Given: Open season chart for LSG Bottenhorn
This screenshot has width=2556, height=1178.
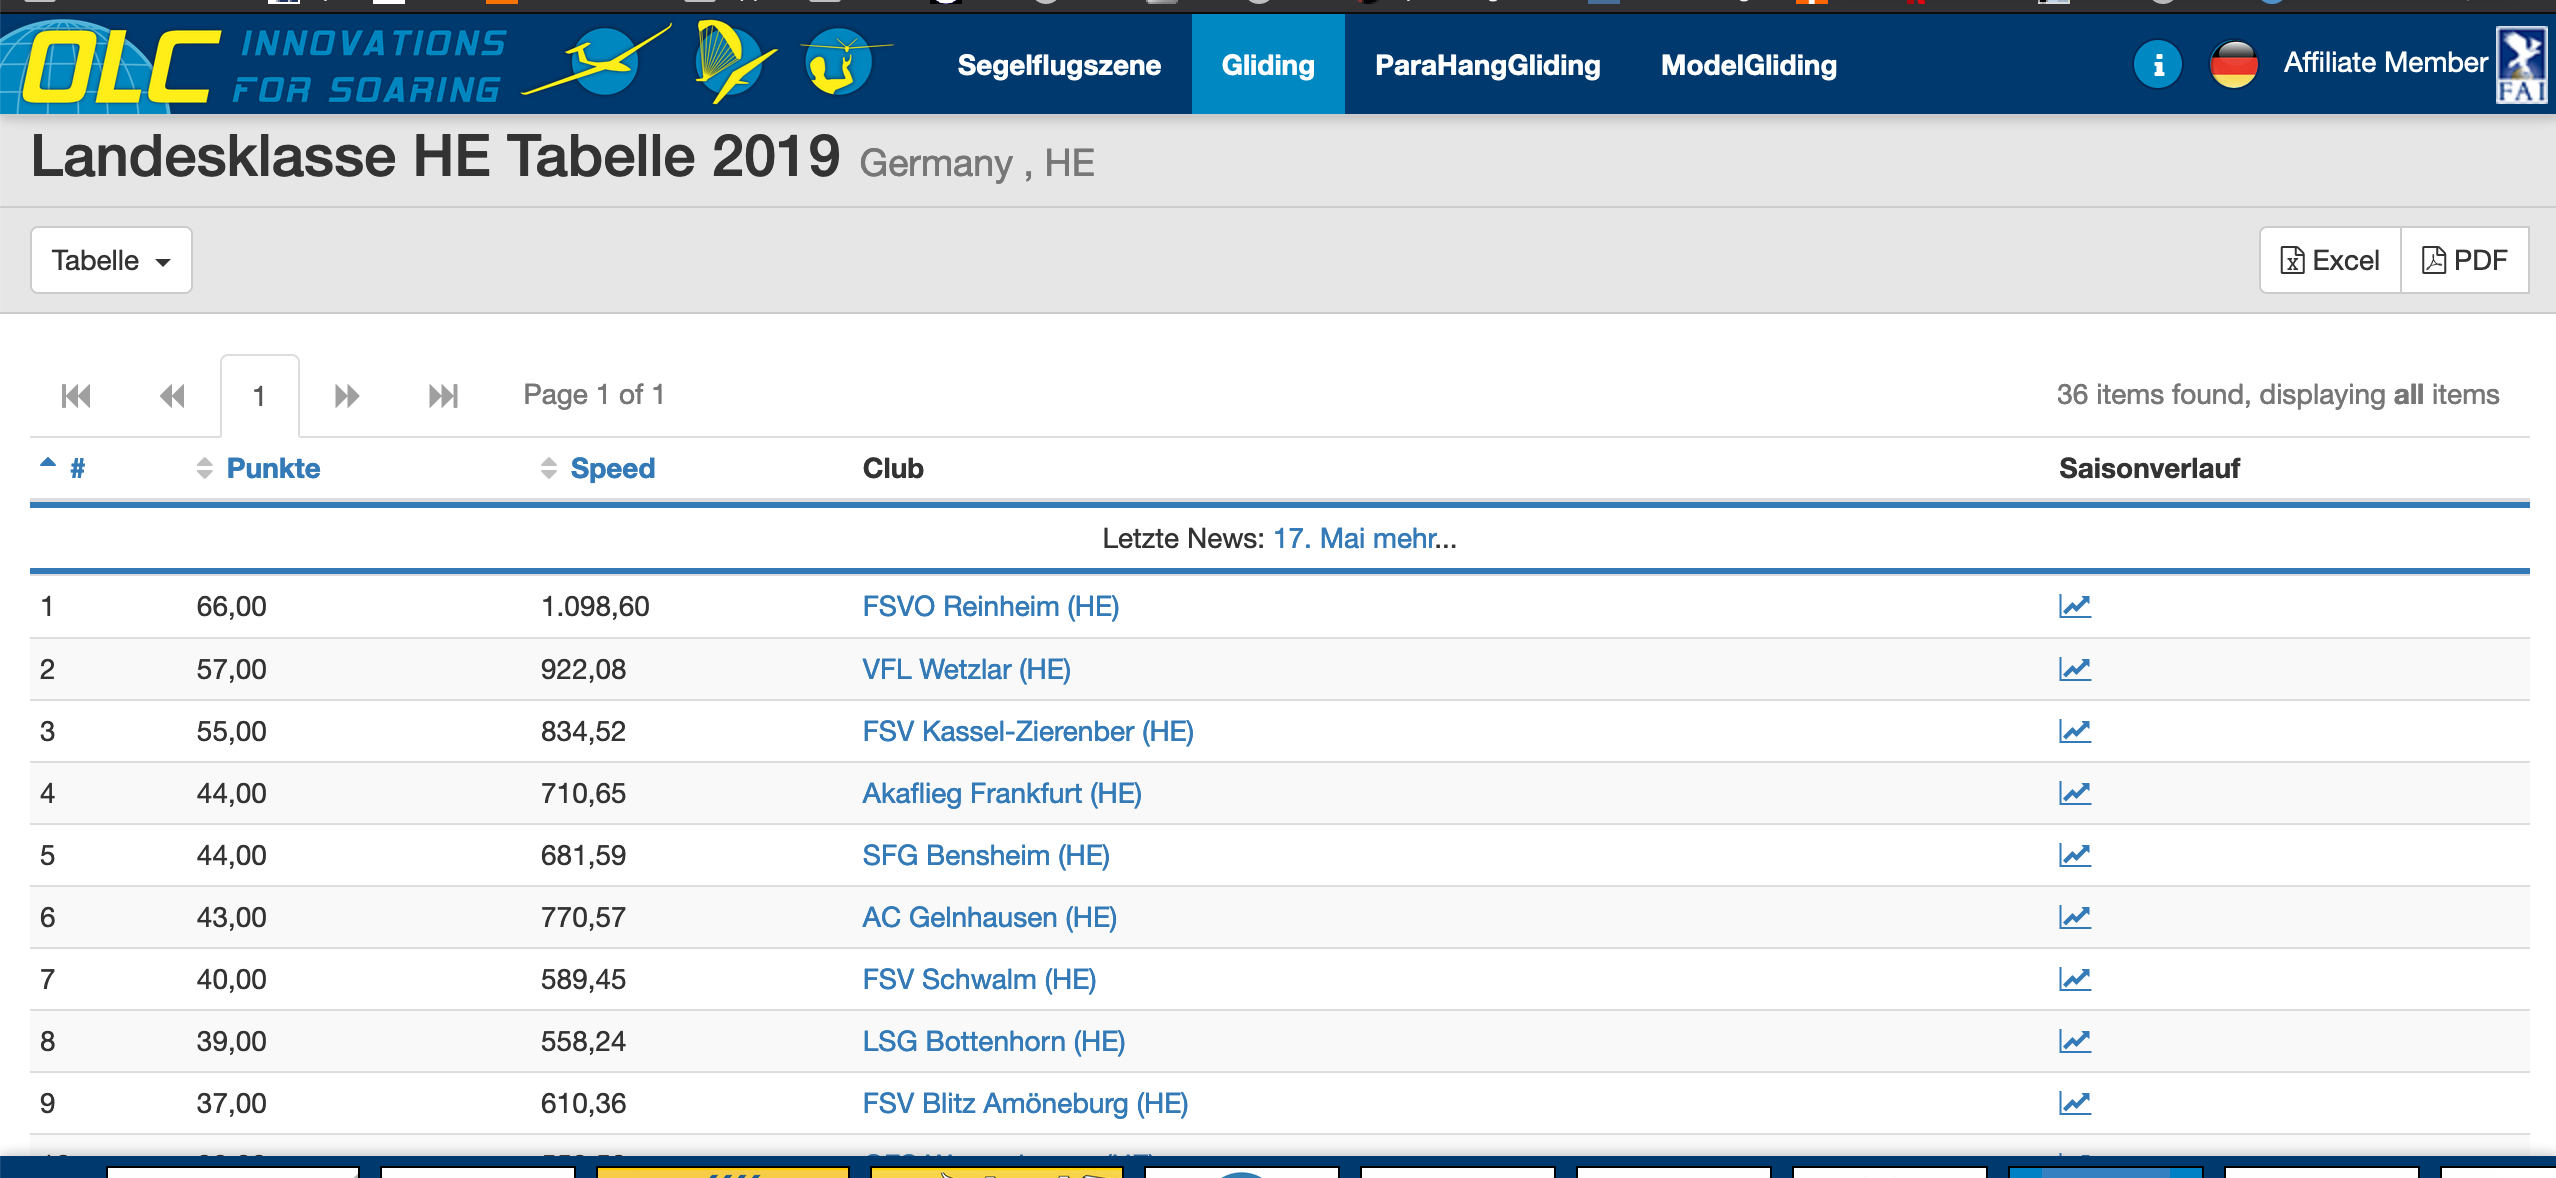Looking at the screenshot, I should click(x=2075, y=1041).
